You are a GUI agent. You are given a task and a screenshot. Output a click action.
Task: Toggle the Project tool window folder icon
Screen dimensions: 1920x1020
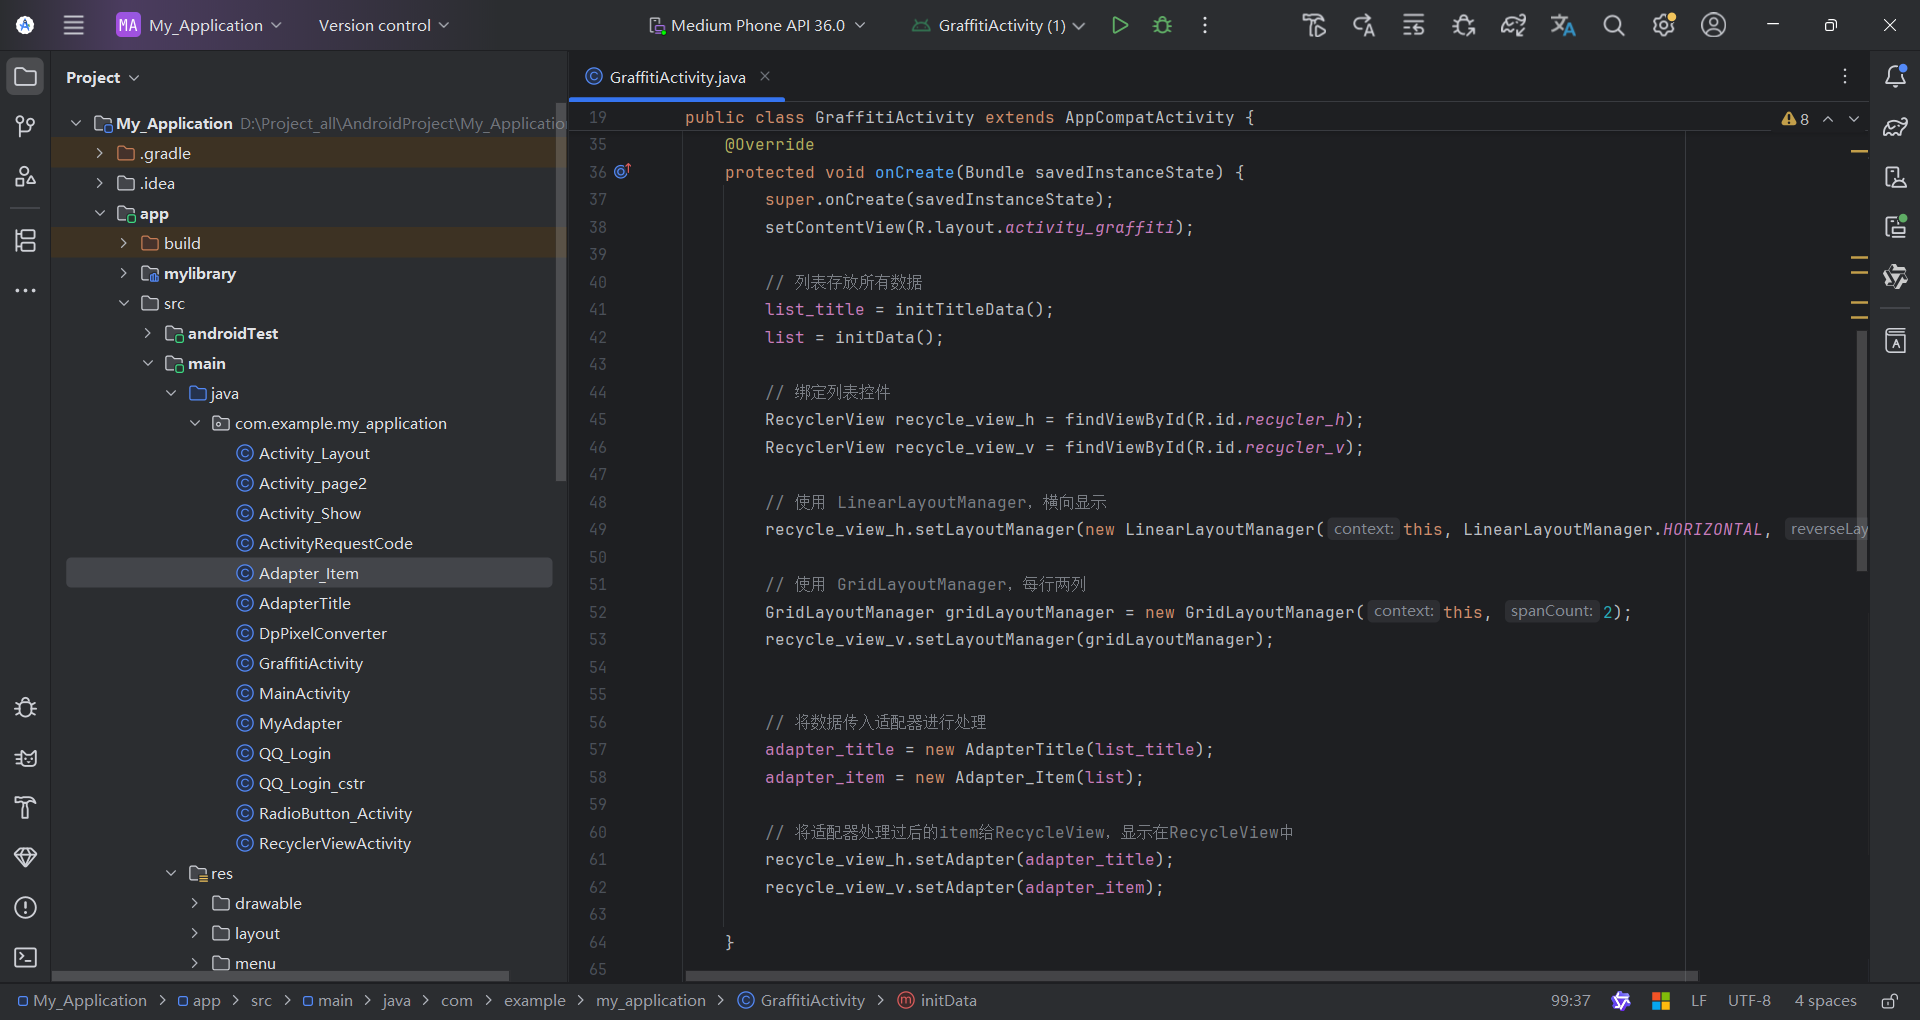(x=26, y=77)
